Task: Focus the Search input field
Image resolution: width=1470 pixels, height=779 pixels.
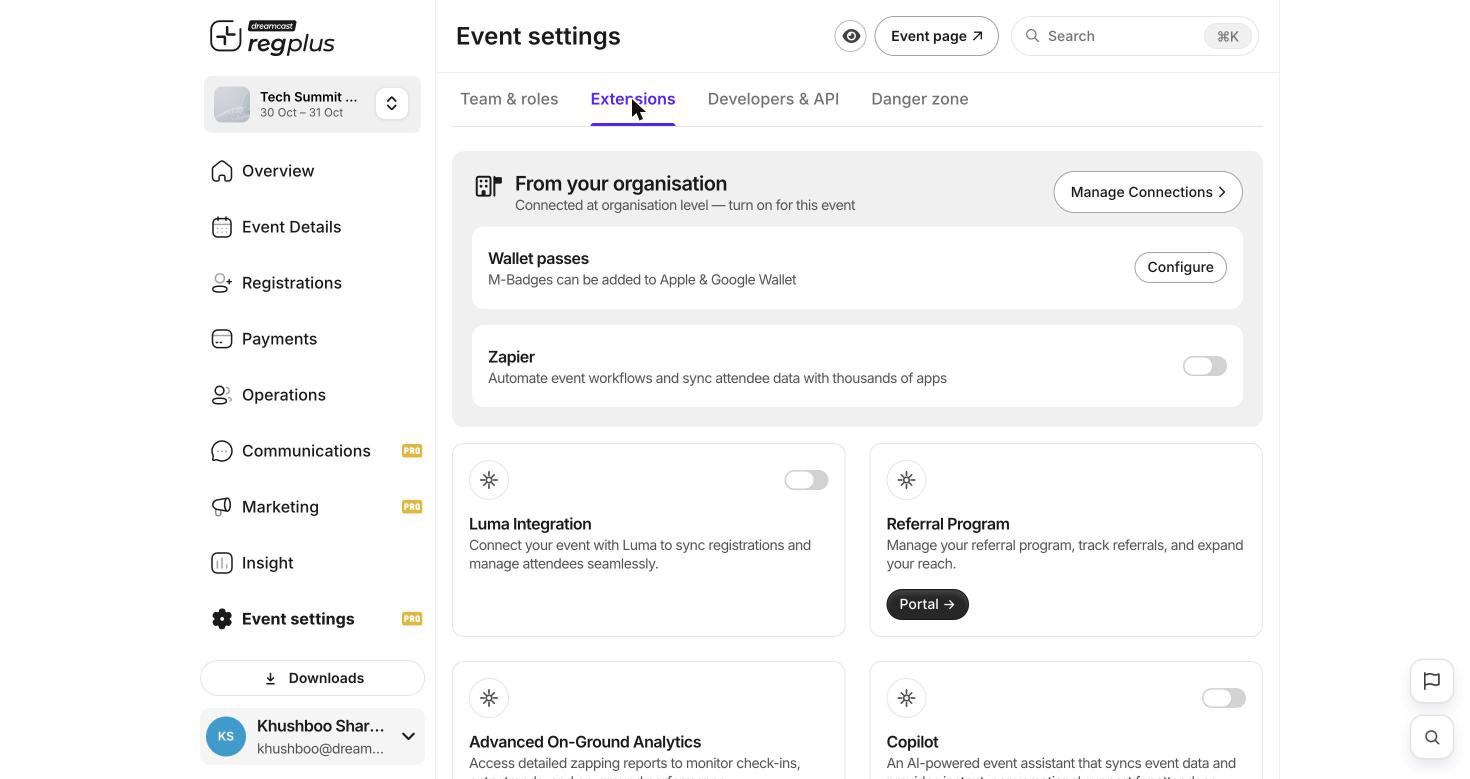Action: (1135, 36)
